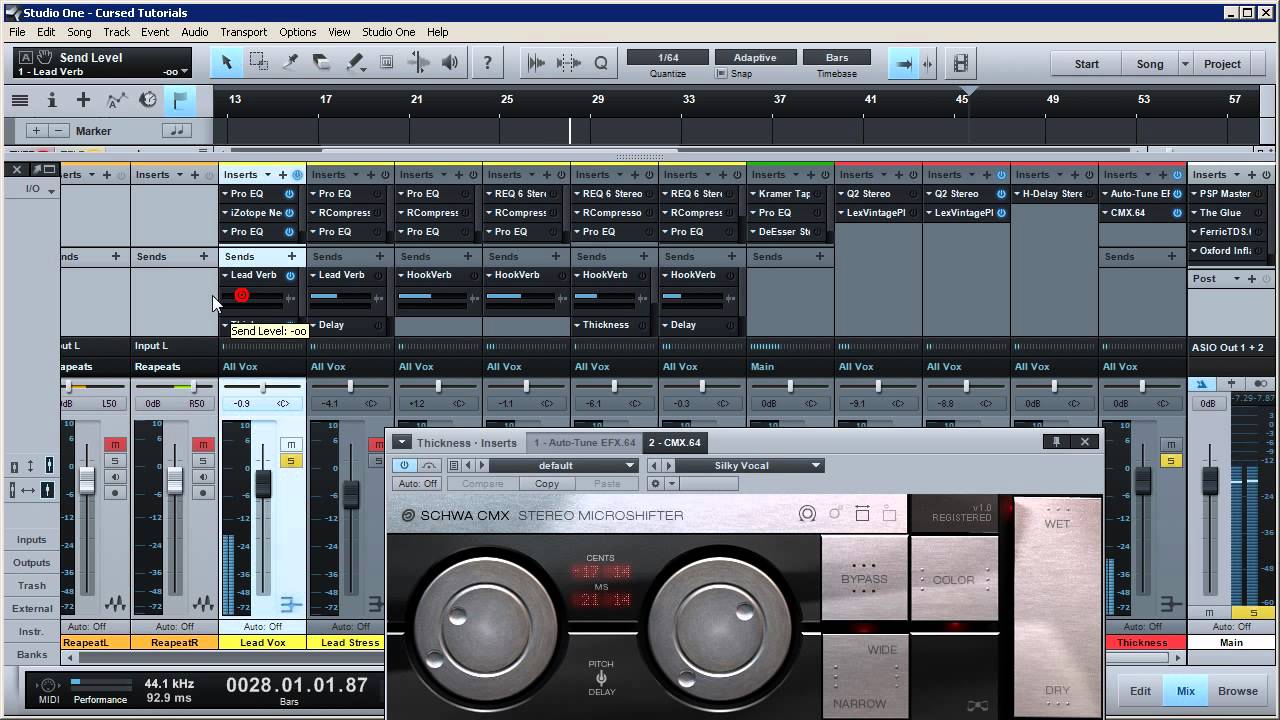The height and width of the screenshot is (720, 1280).
Task: Add a marker with the plus button
Action: (x=37, y=131)
